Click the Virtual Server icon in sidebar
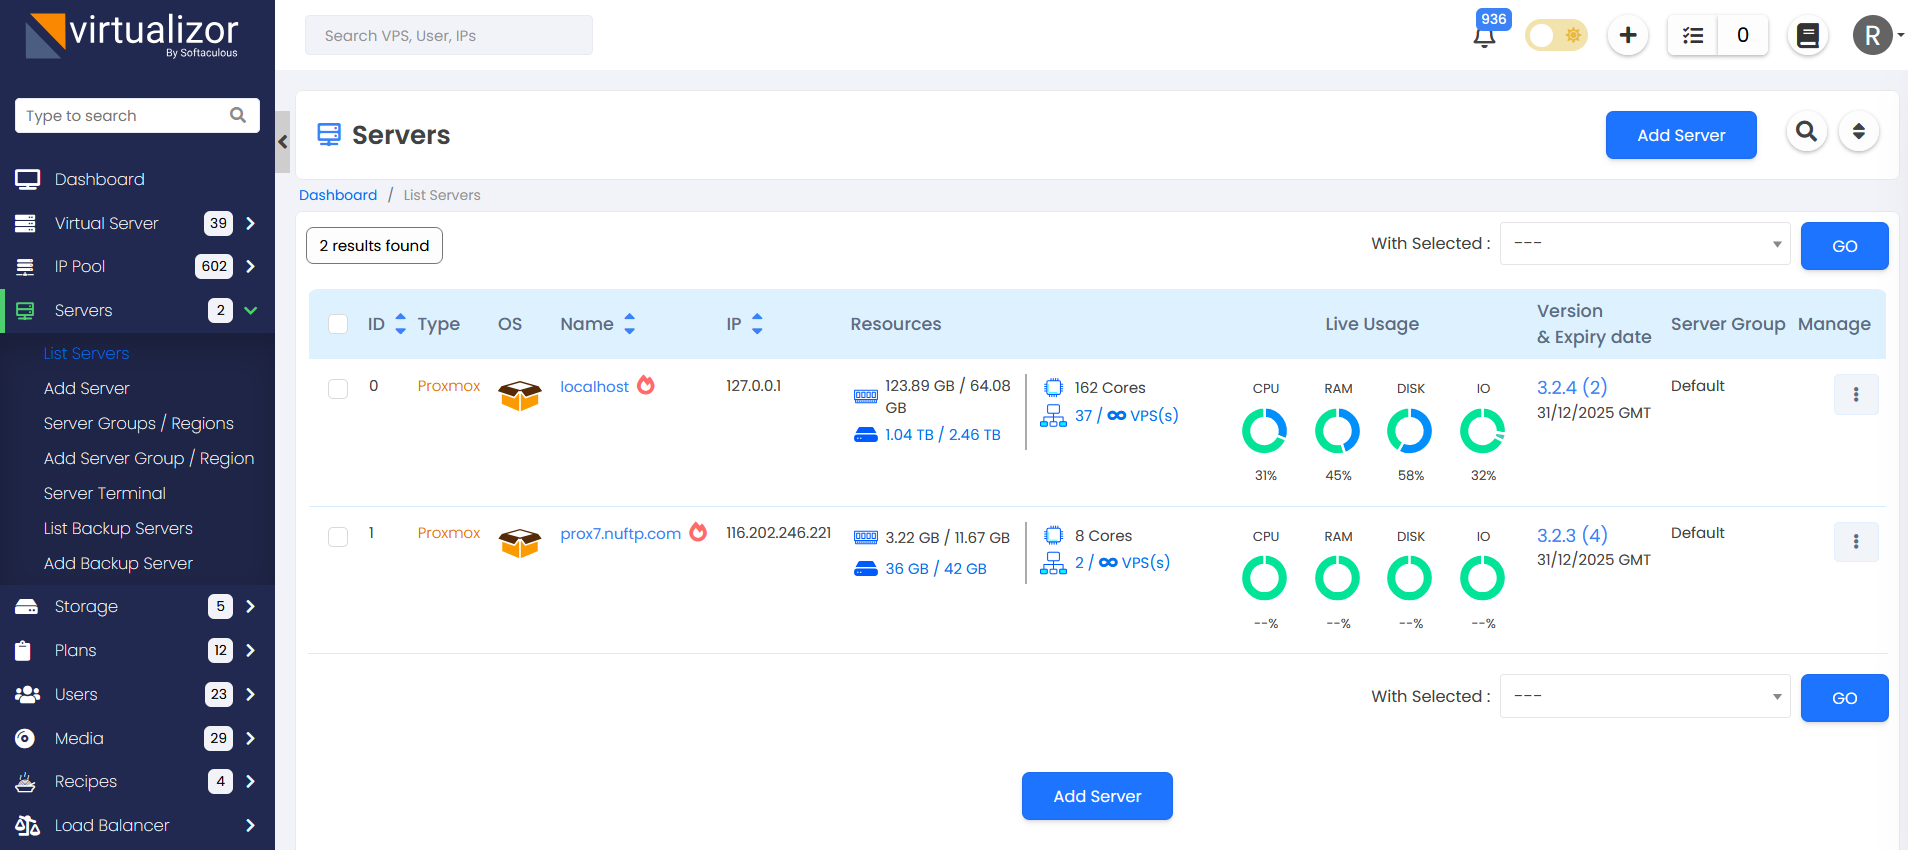 click(26, 223)
